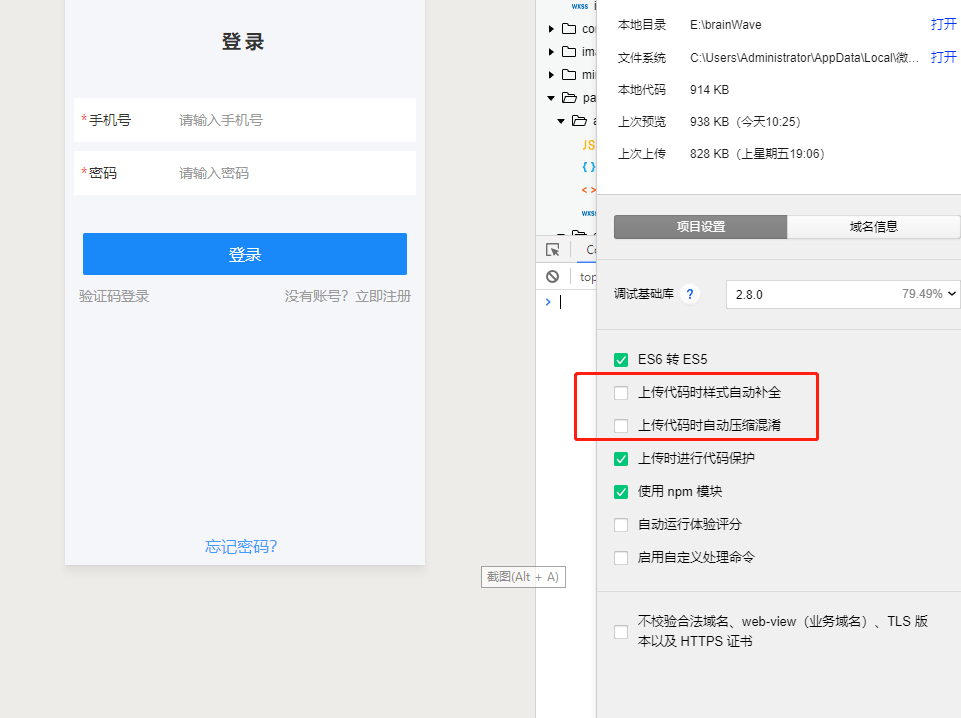961x718 pixels.
Task: Click the WXML angle-bracket file icon
Action: coord(588,190)
